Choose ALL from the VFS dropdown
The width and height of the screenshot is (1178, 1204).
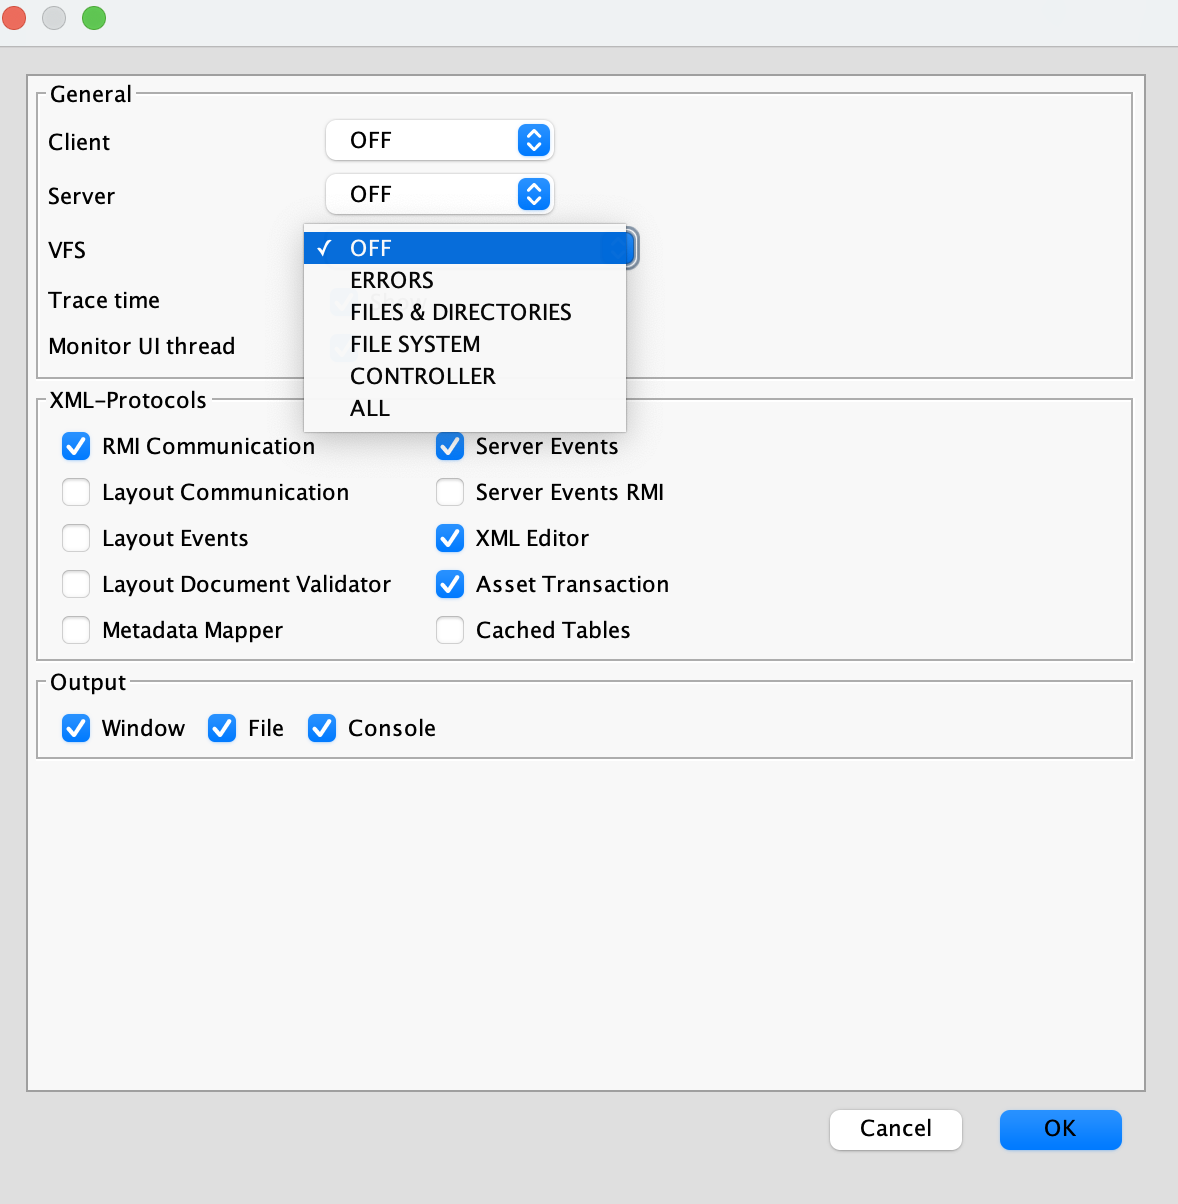(x=369, y=408)
